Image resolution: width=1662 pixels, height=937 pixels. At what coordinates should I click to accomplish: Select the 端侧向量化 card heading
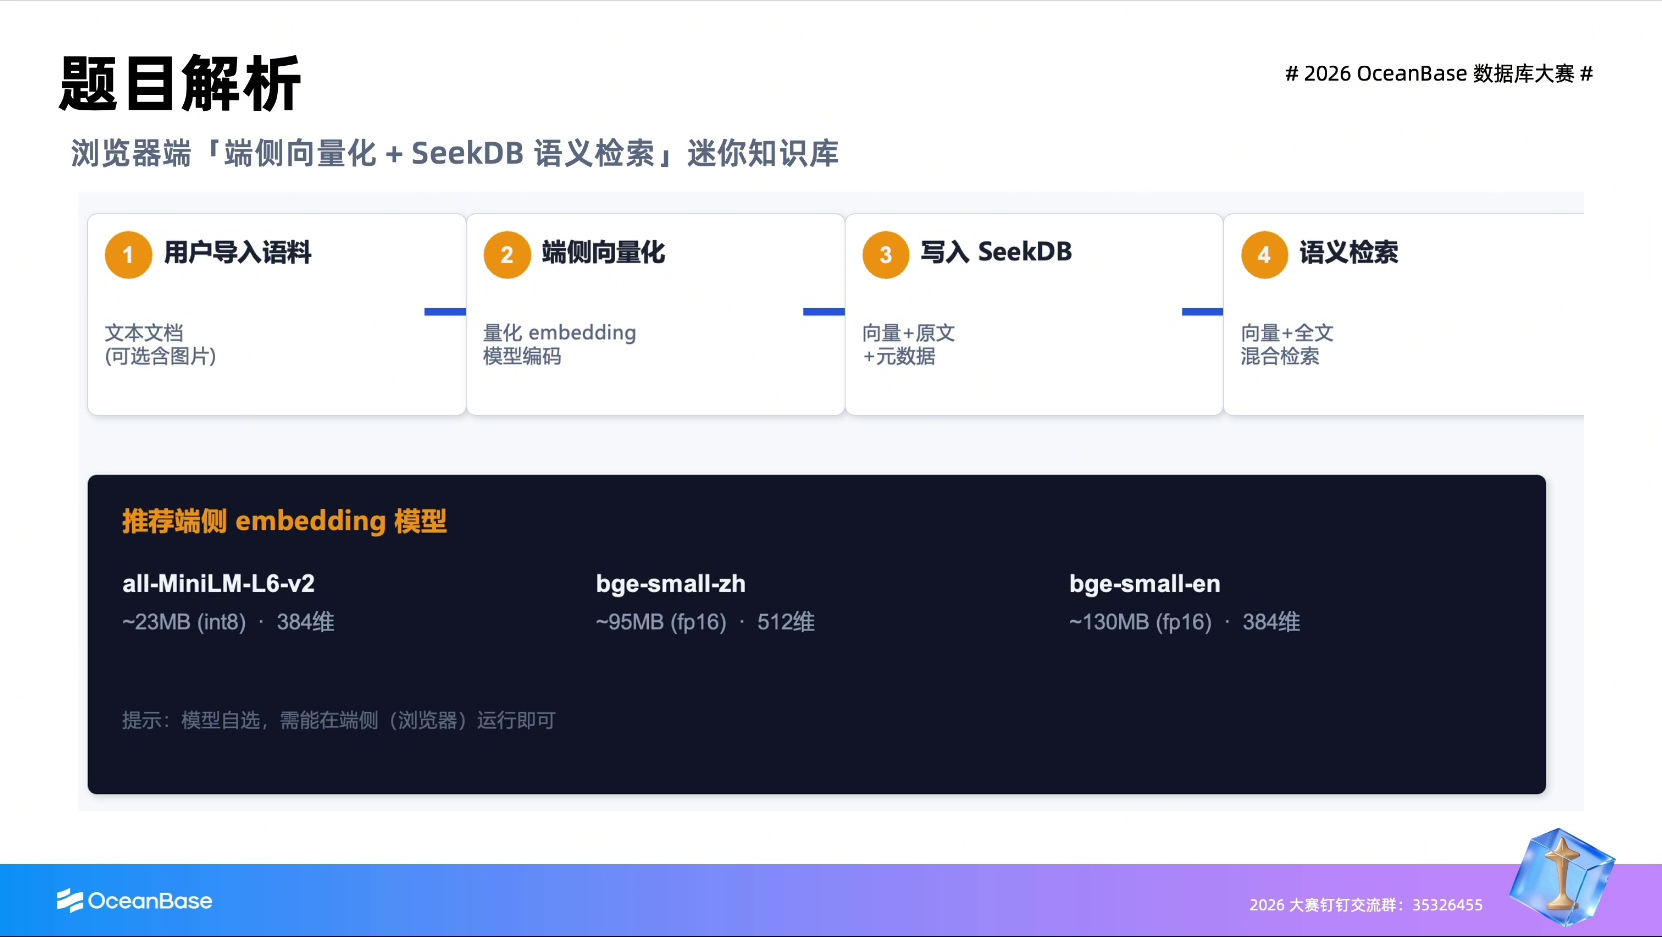coord(603,252)
